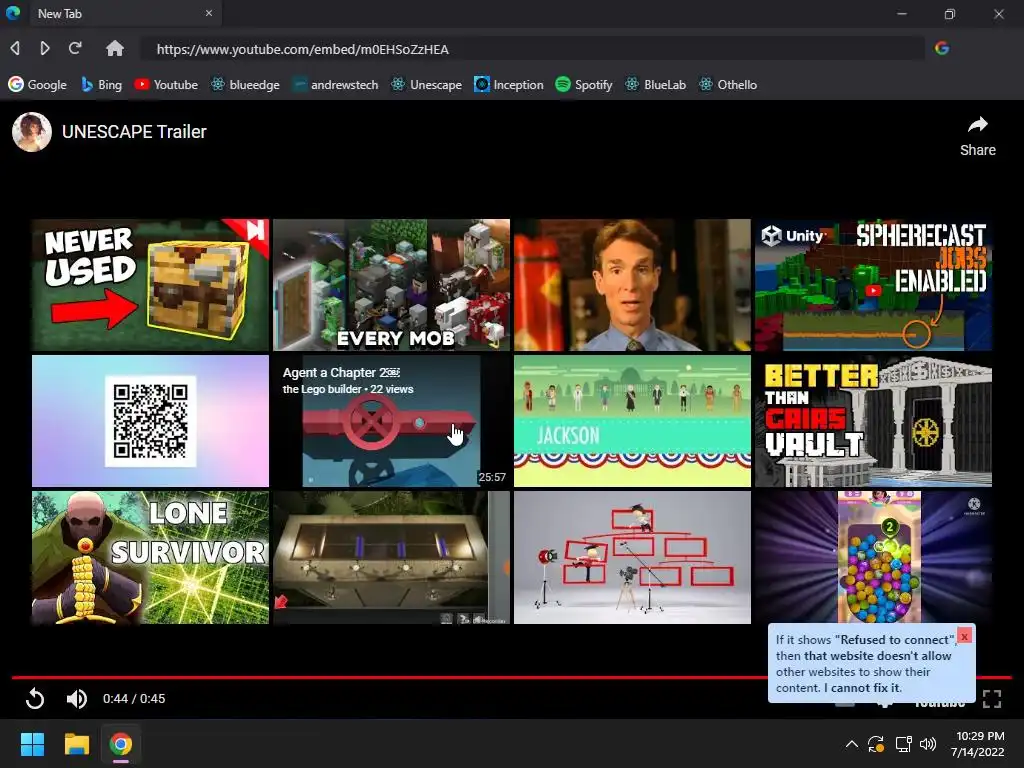The image size is (1024, 768).
Task: Click the Chrome taskbar icon
Action: tap(121, 744)
